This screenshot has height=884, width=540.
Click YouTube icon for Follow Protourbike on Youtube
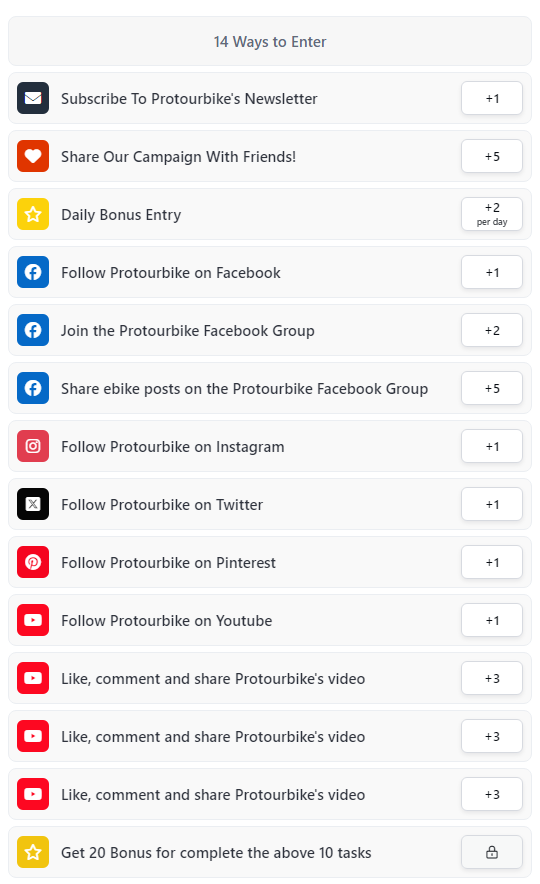33,620
